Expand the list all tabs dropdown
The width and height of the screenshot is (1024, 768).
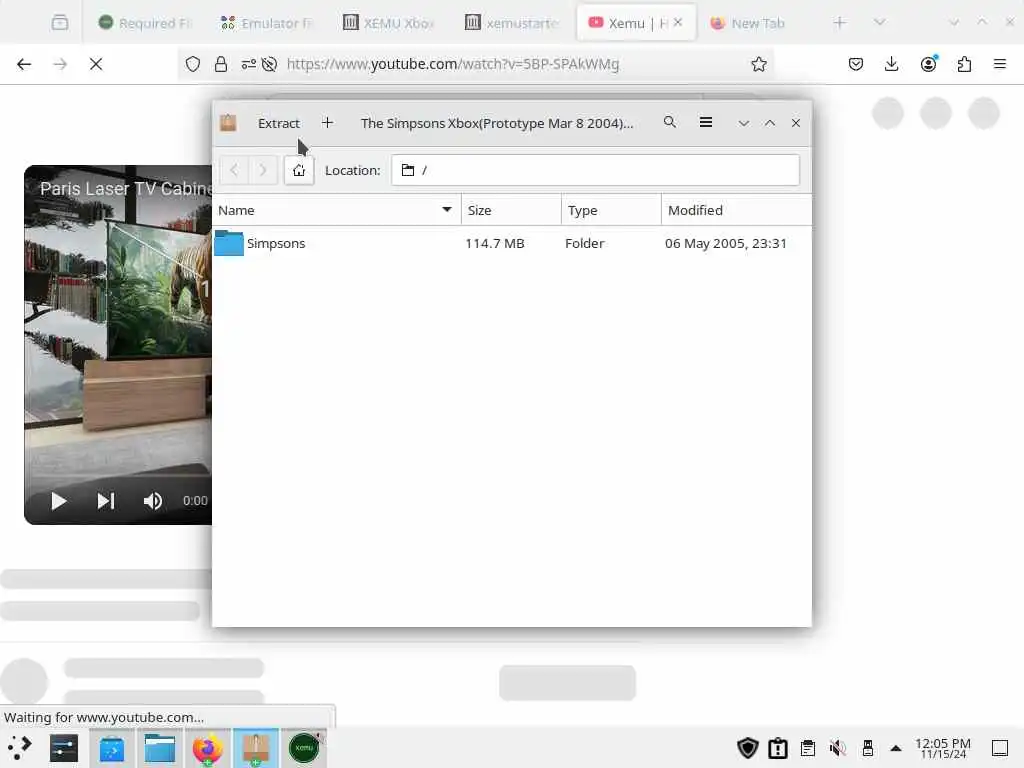879,23
